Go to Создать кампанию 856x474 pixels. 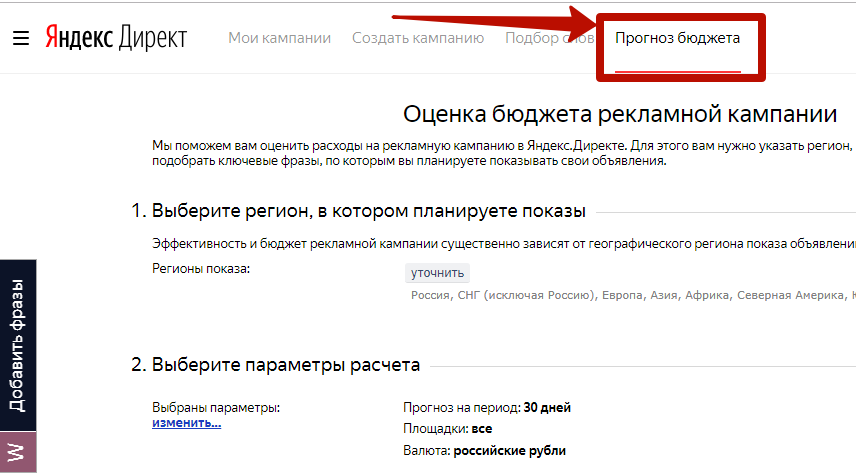point(418,38)
